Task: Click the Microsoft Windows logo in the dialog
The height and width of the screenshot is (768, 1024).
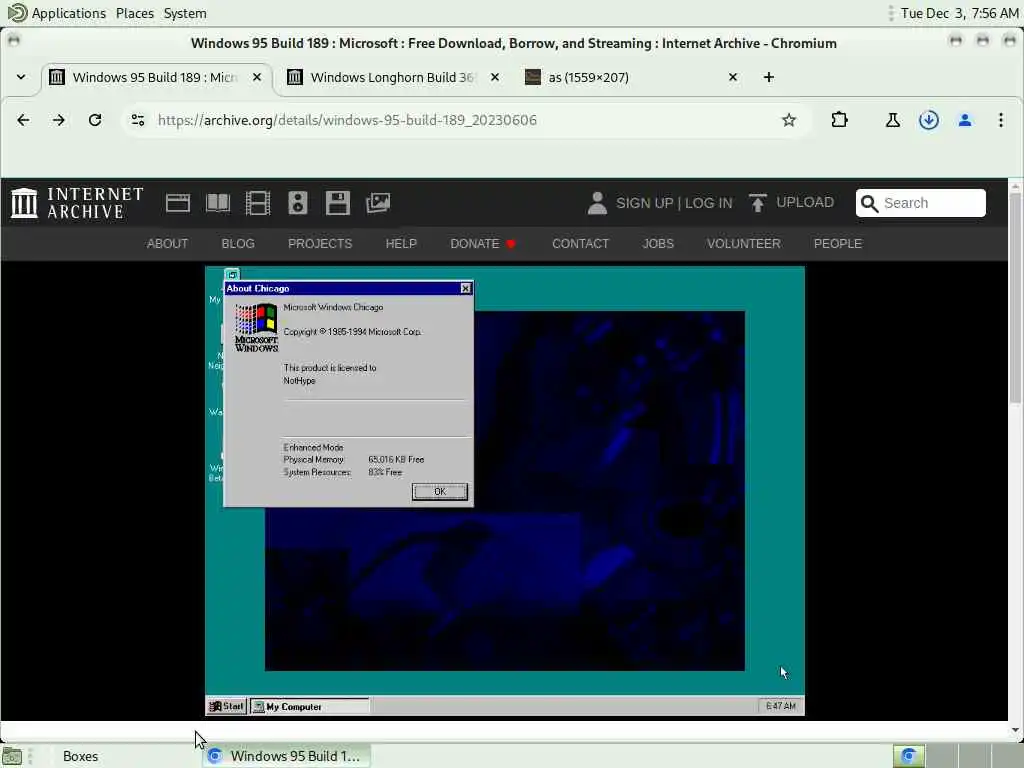Action: [x=256, y=327]
